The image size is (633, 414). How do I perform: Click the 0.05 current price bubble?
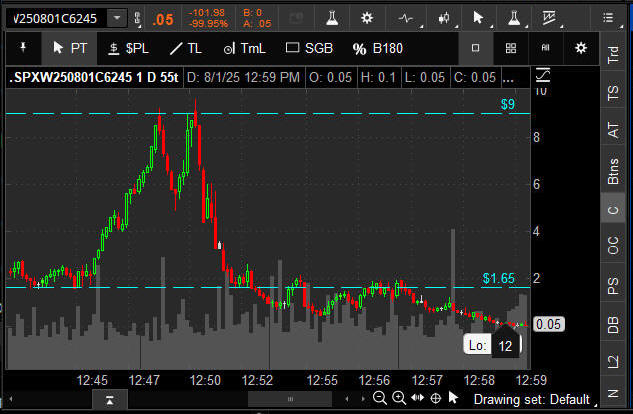pos(549,324)
